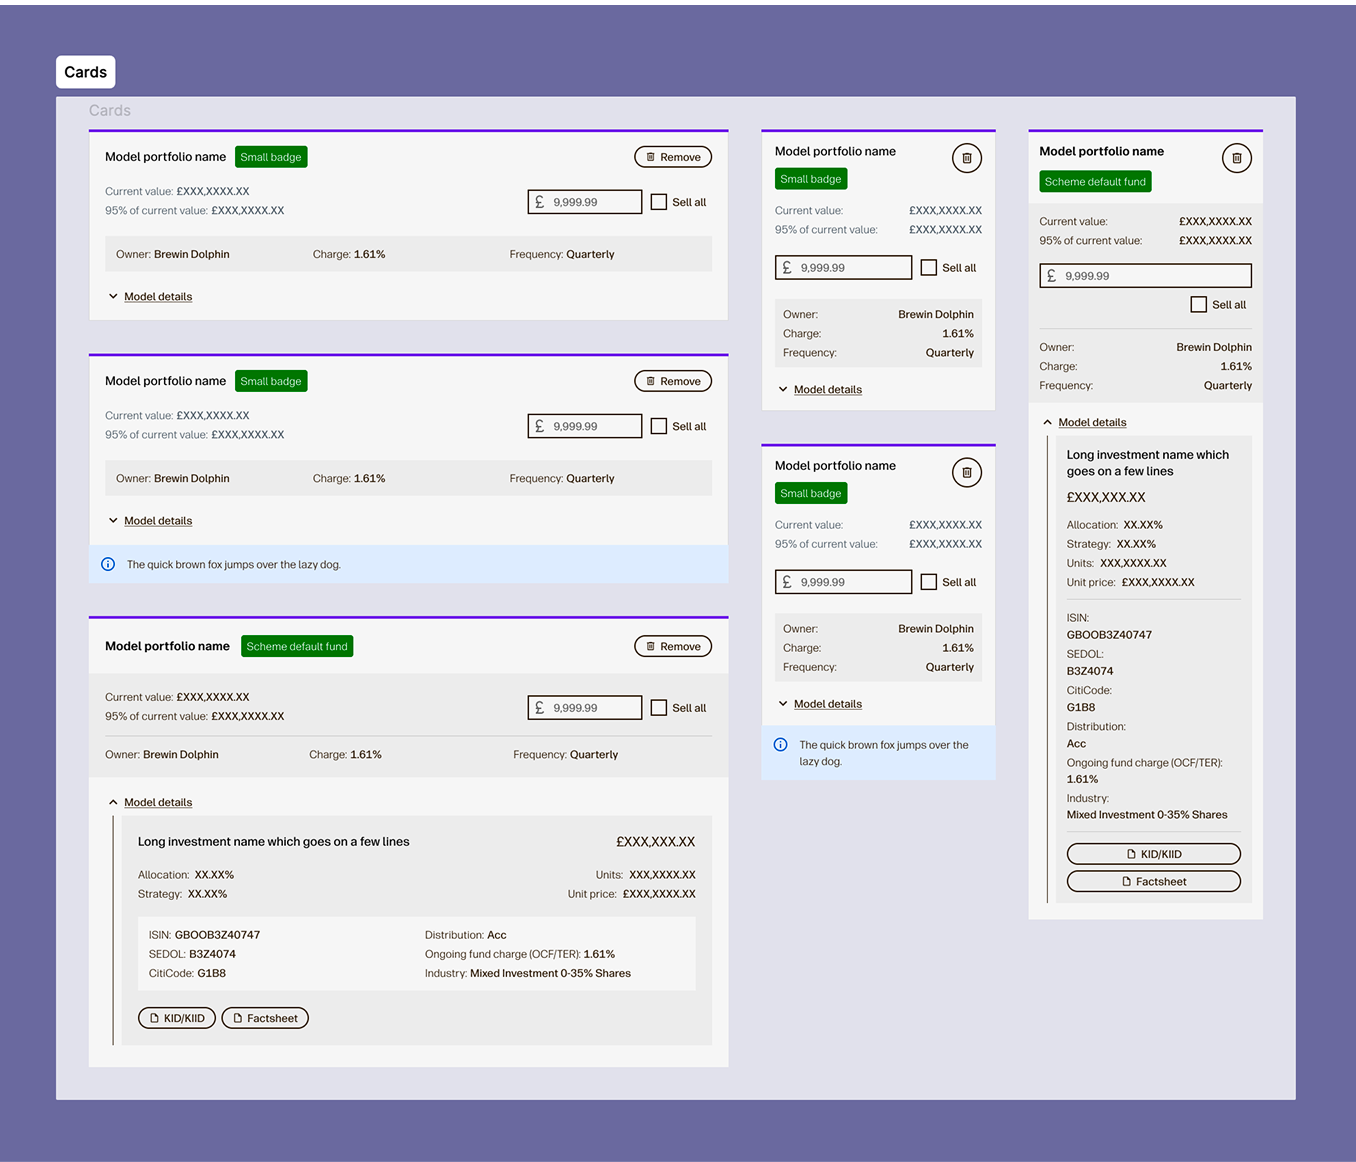The image size is (1356, 1162).
Task: Tick the Sell all checkbox on the first card
Action: click(x=658, y=201)
